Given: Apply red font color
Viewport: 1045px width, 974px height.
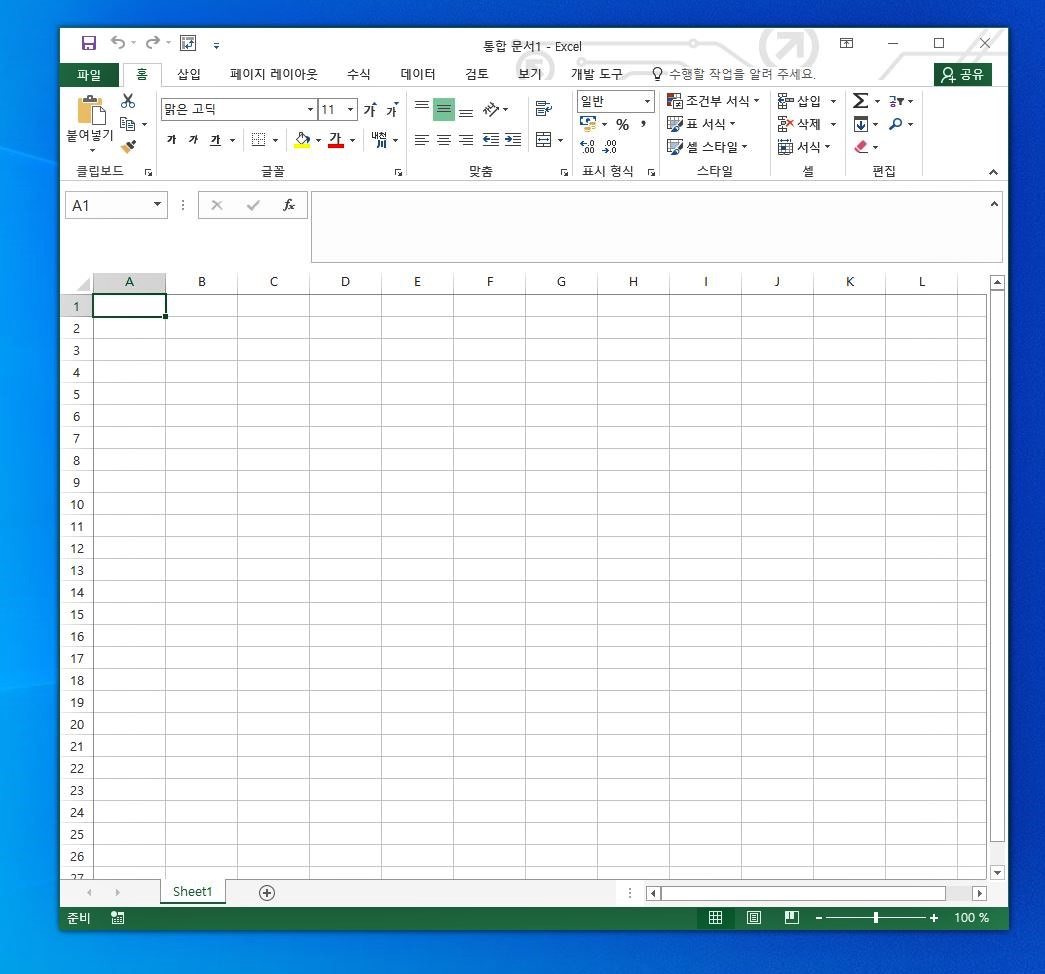Looking at the screenshot, I should coord(336,140).
